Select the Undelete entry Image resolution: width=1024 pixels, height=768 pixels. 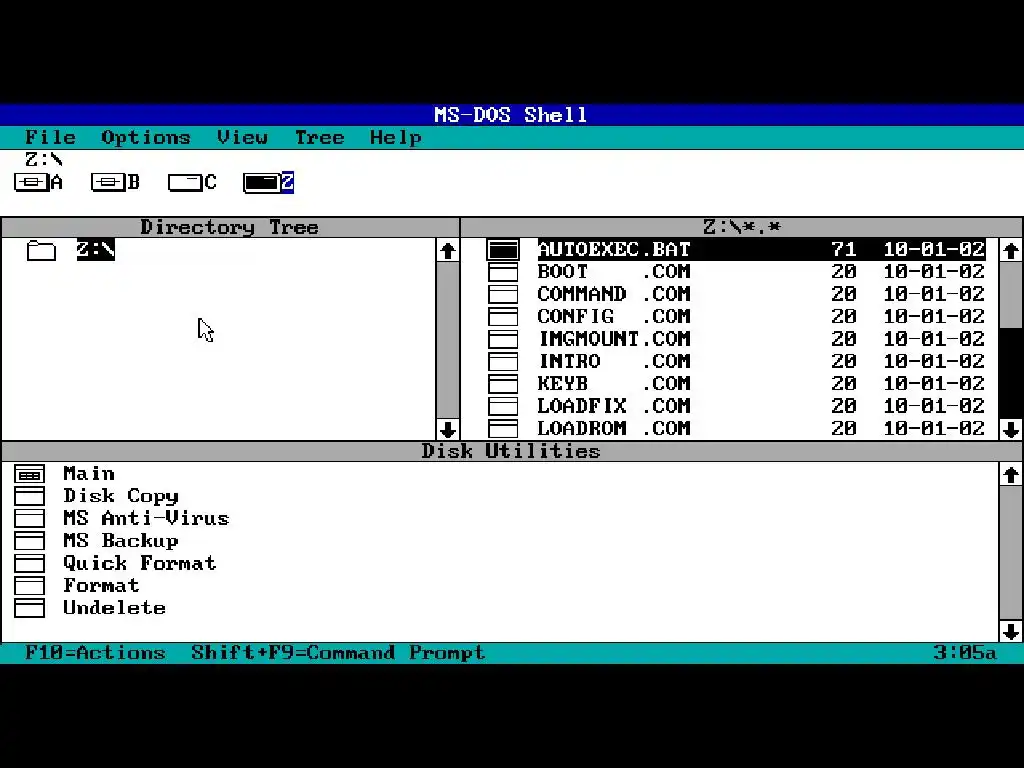114,608
